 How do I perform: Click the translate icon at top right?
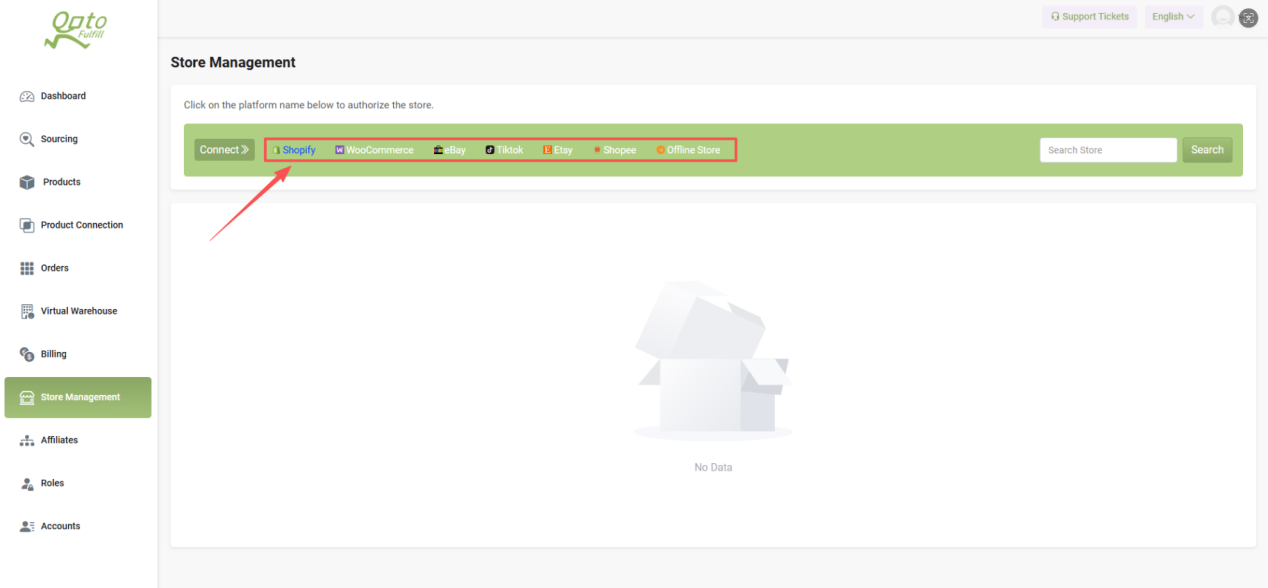point(1248,17)
